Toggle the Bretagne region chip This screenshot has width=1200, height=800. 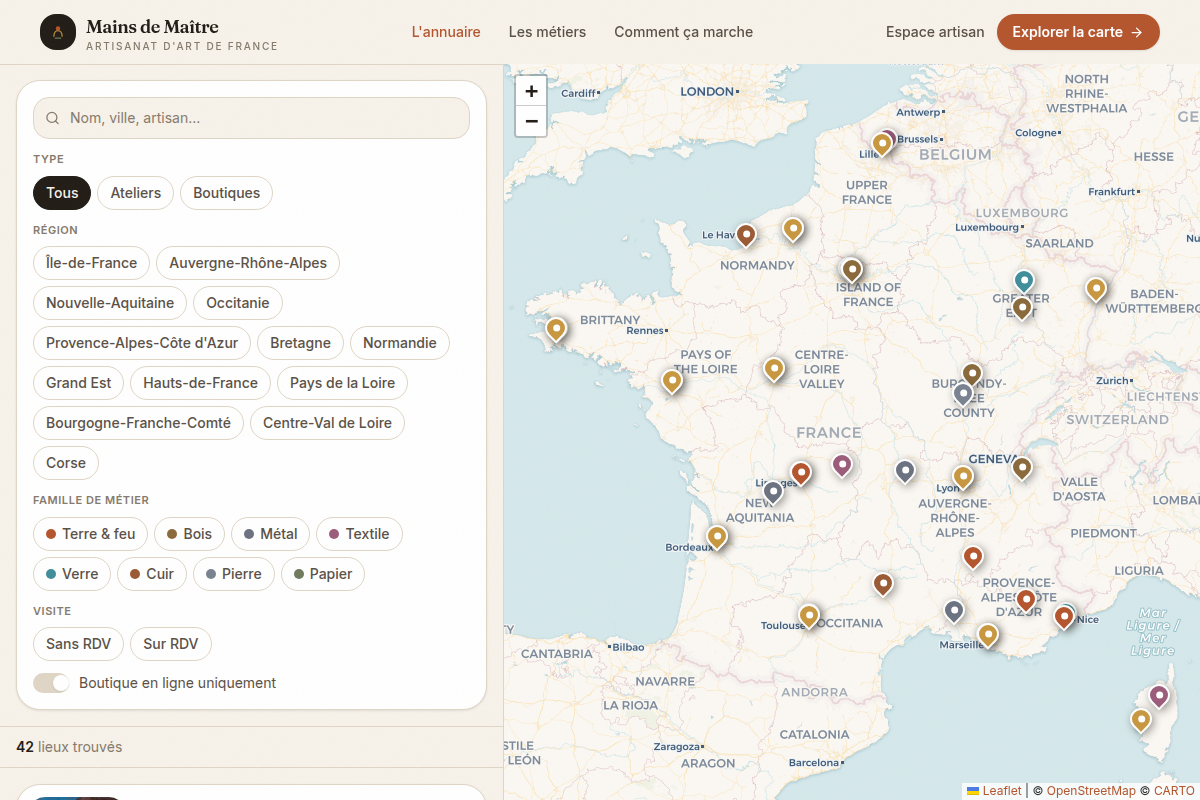tap(300, 343)
